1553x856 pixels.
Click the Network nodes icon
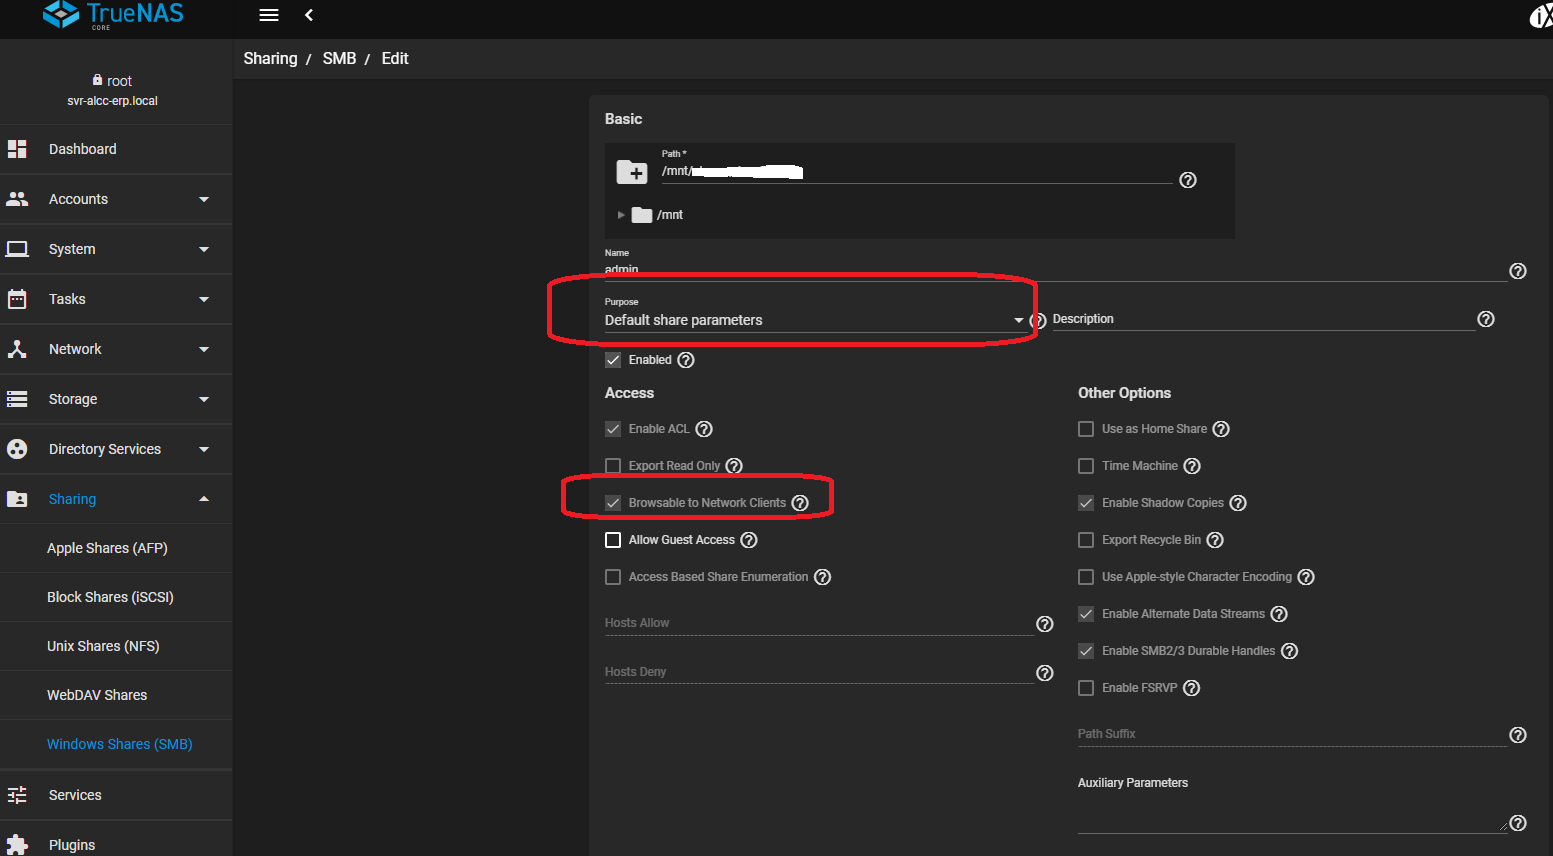(x=17, y=349)
